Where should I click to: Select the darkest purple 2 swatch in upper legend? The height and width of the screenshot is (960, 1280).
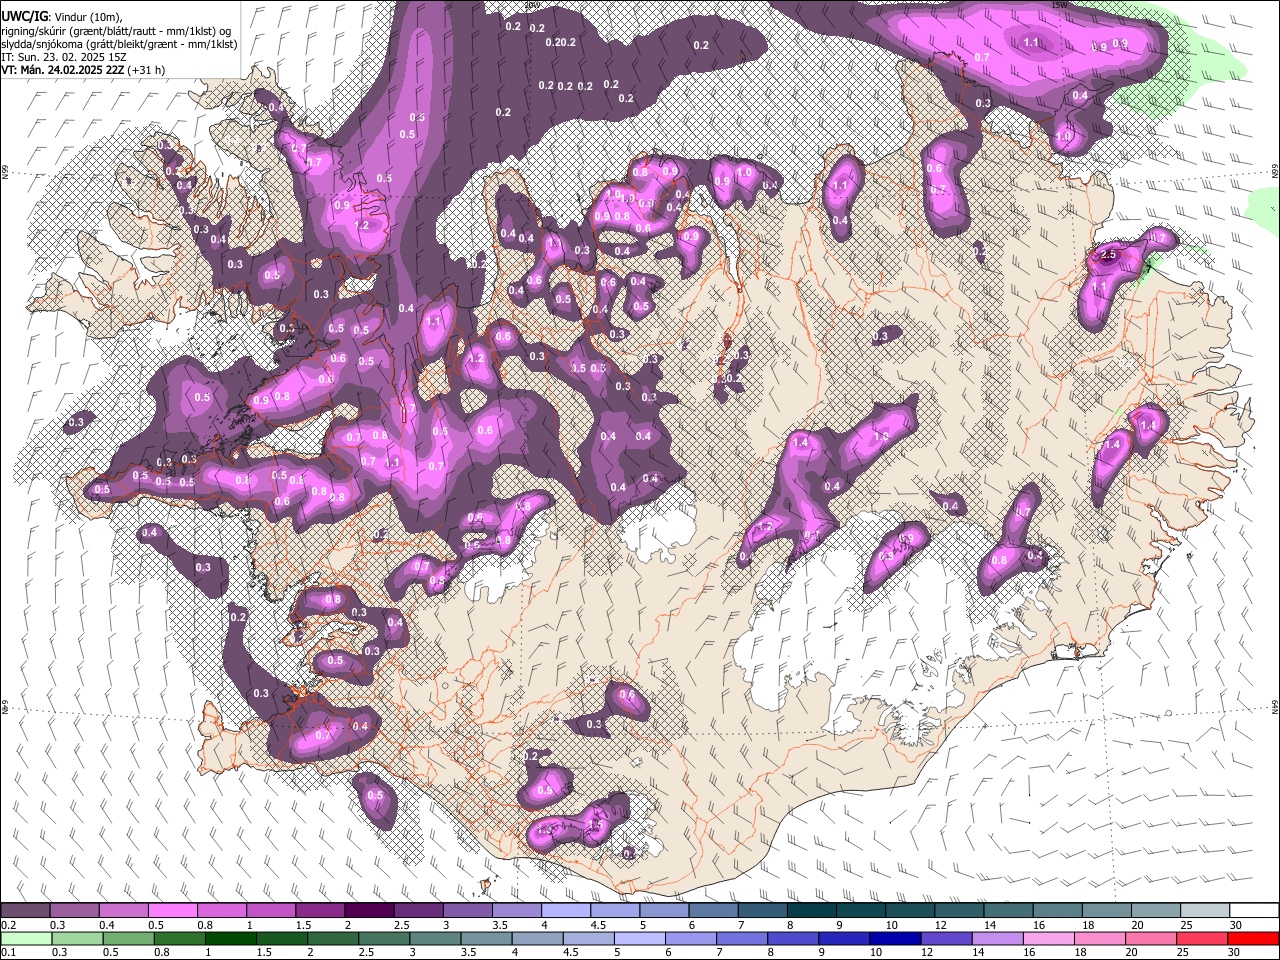pos(368,910)
